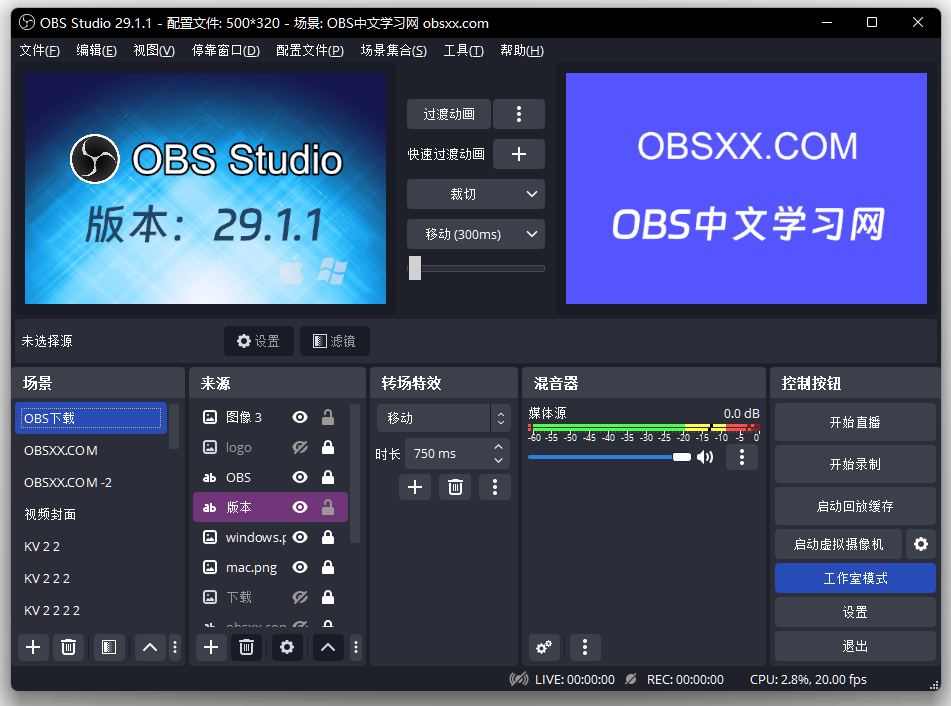Show the logo source
The height and width of the screenshot is (706, 951).
click(300, 448)
